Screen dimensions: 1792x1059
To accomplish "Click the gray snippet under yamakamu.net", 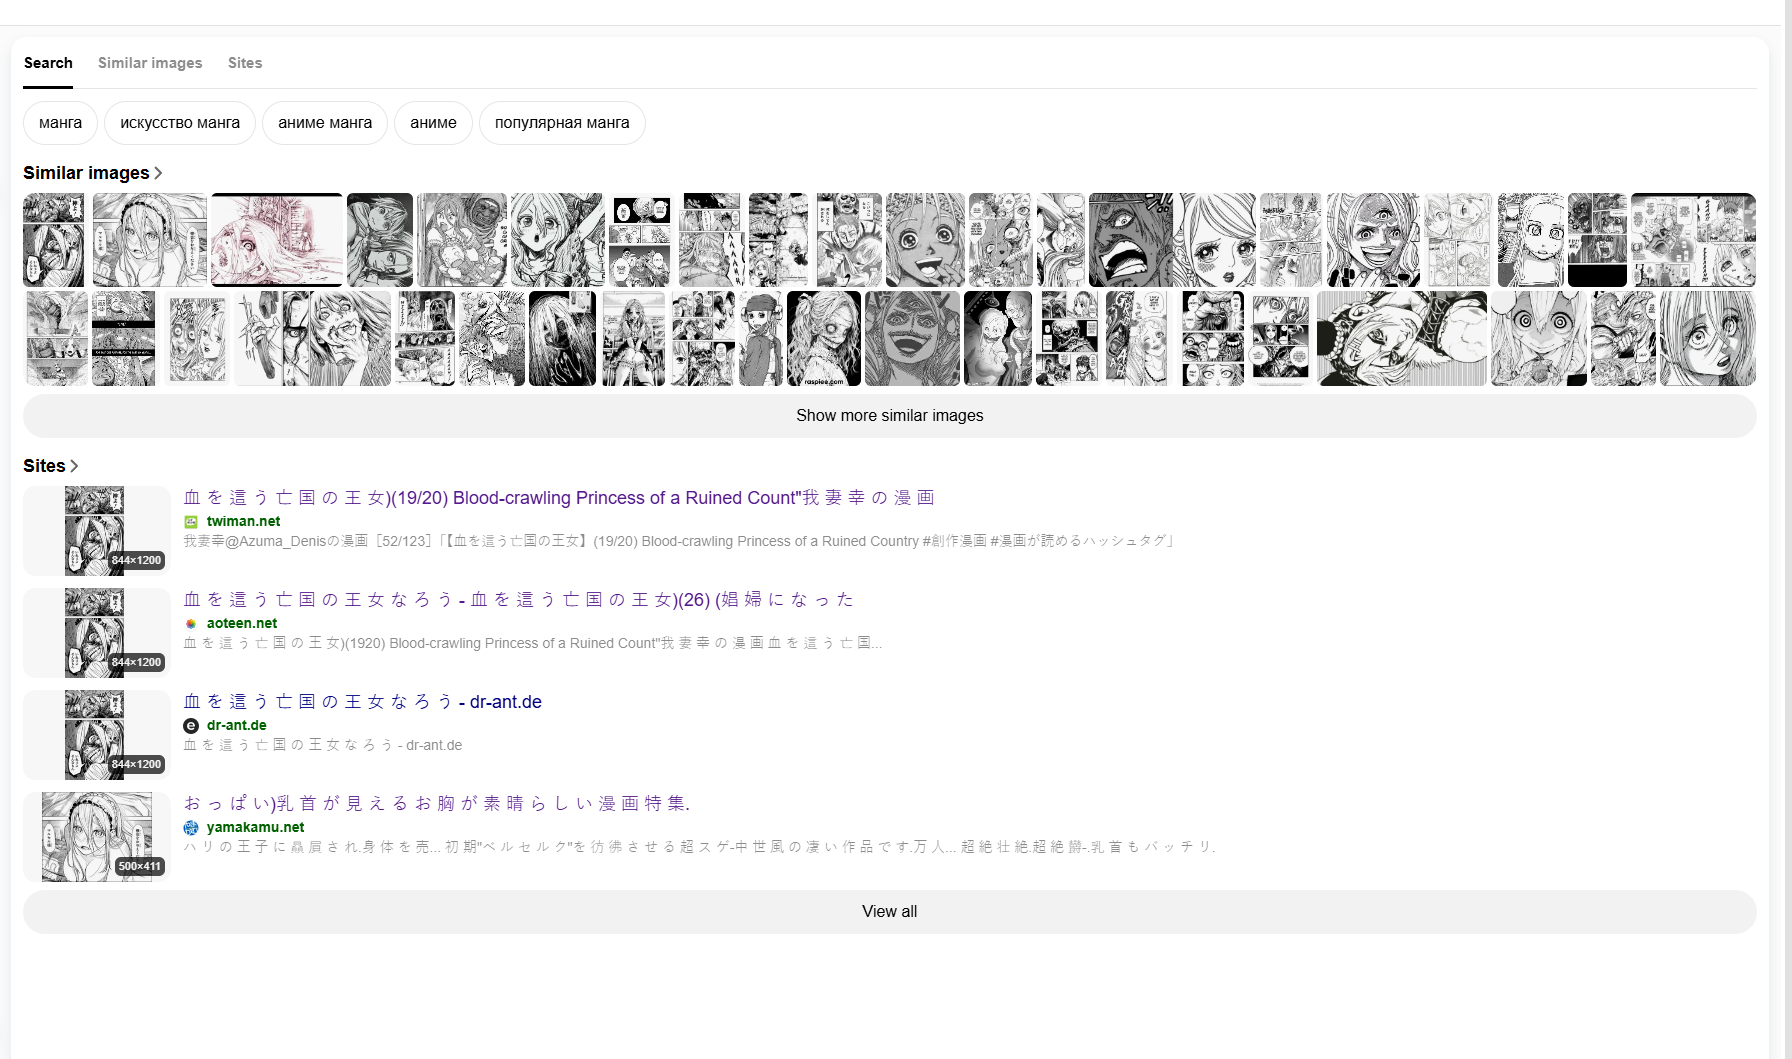I will [700, 847].
